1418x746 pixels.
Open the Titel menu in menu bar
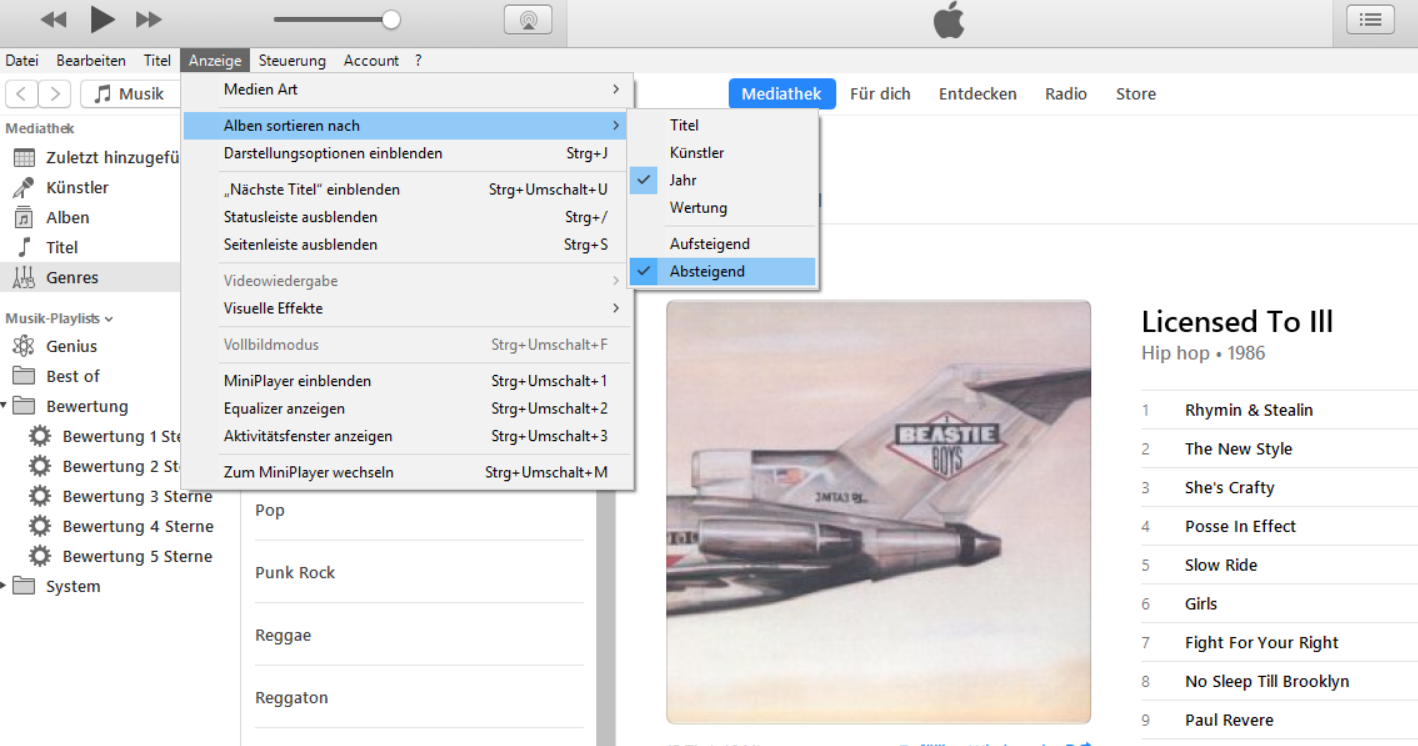[x=157, y=60]
